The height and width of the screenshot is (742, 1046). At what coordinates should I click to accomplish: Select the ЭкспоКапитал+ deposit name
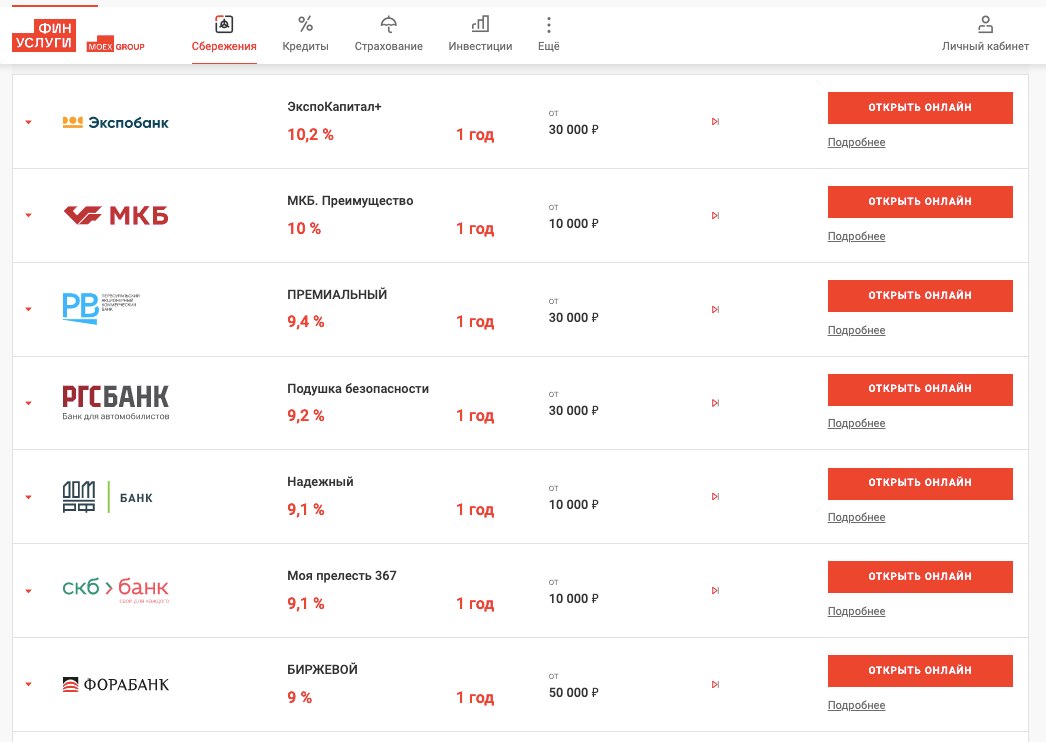click(x=334, y=107)
